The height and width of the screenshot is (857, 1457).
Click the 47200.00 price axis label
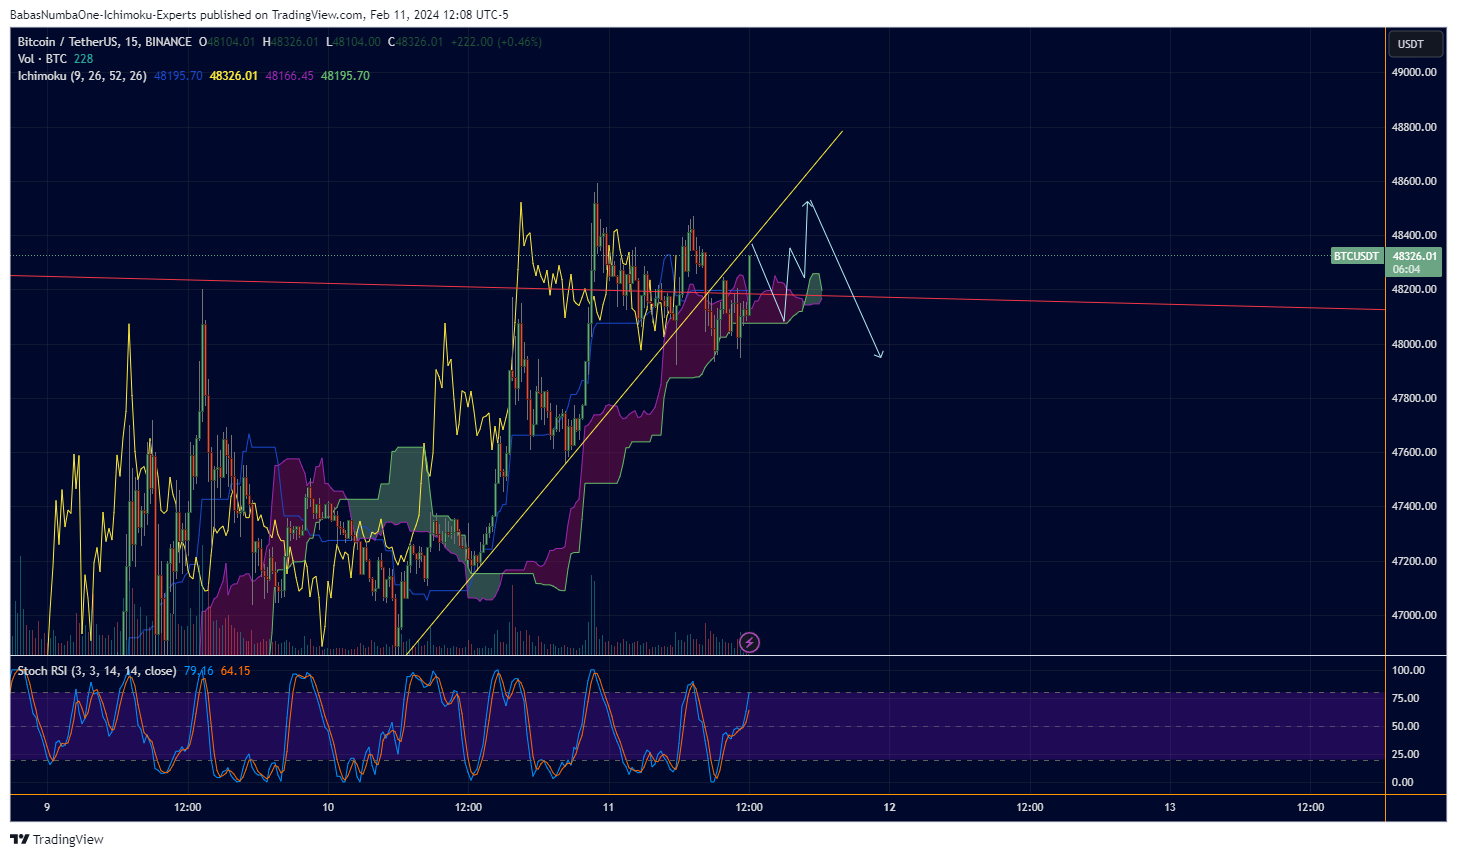coord(1414,561)
